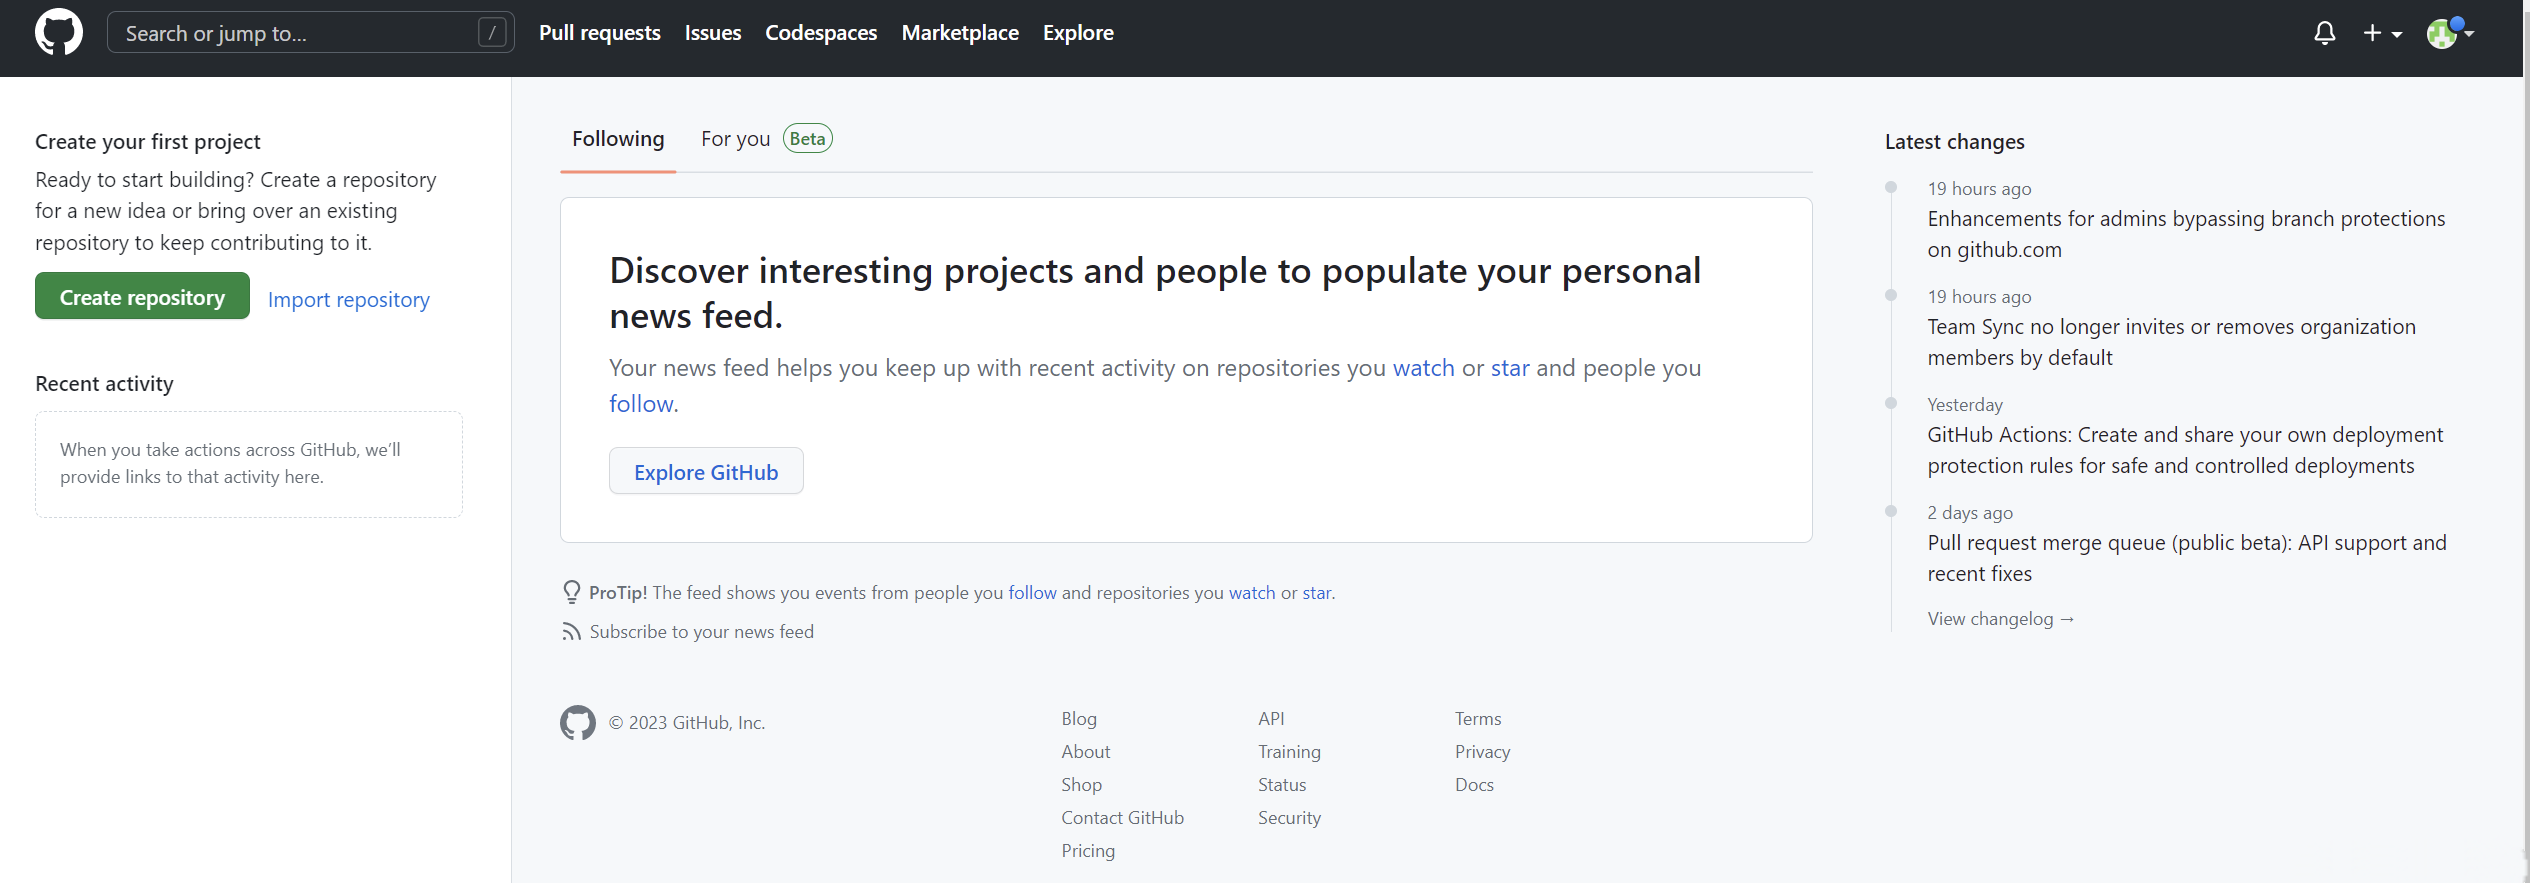The height and width of the screenshot is (883, 2530).
Task: Click the '2 days ago' timestamp
Action: point(1970,513)
